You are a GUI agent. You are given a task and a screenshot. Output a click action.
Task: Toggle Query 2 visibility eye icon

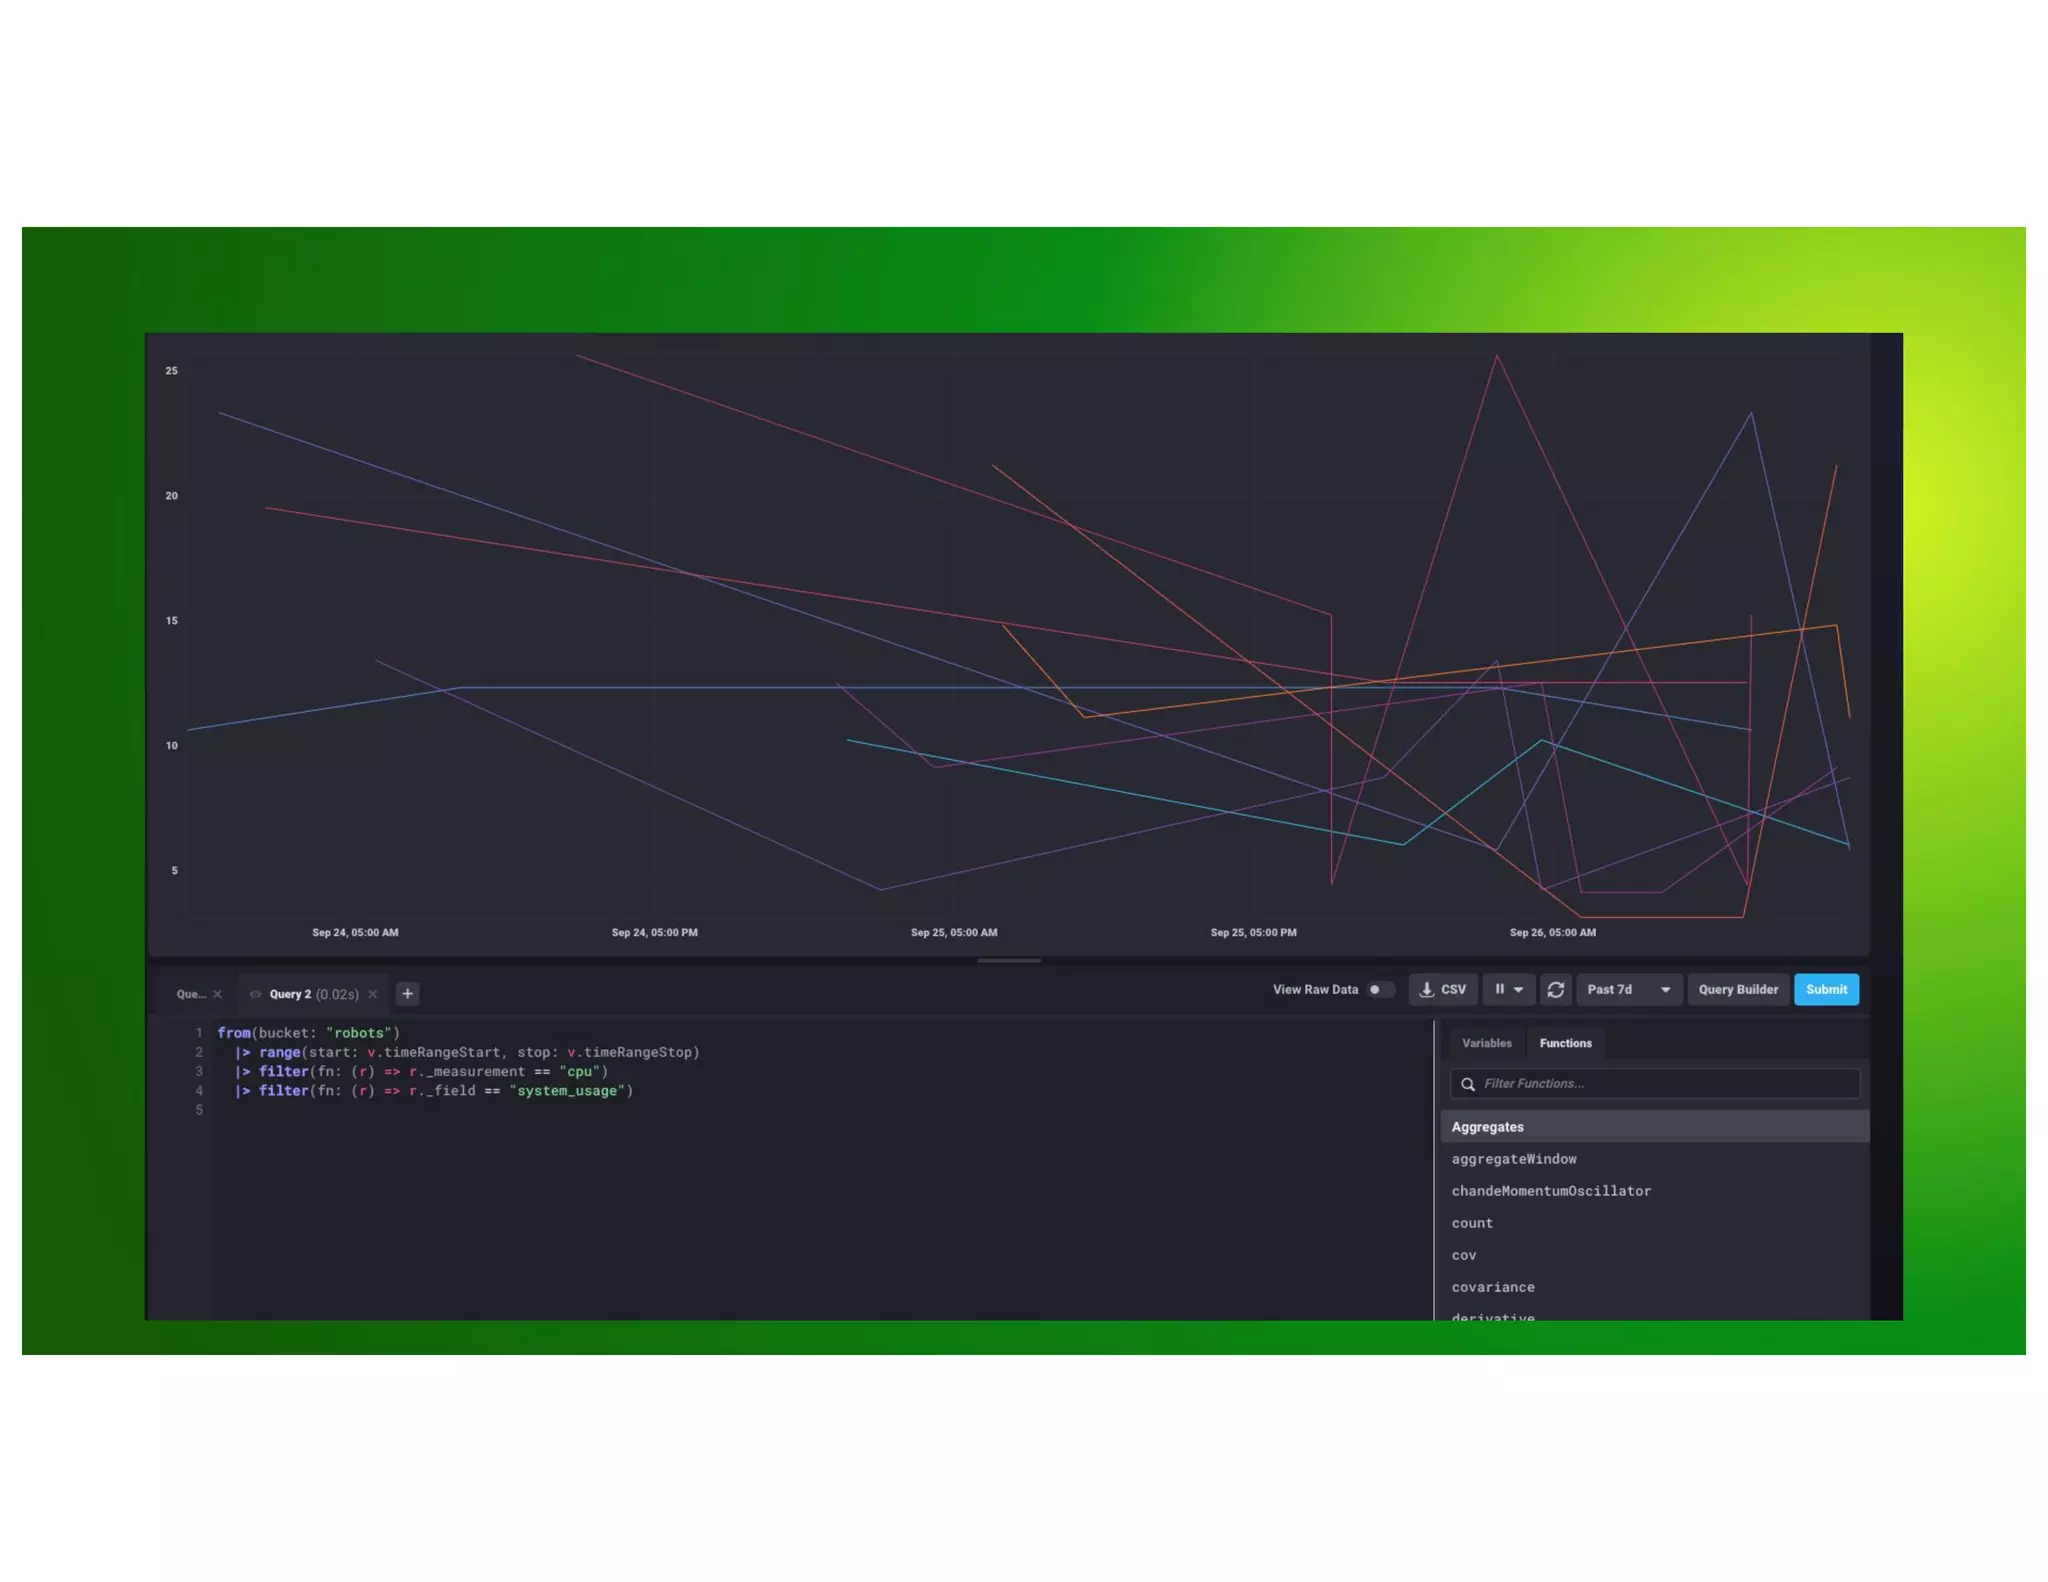point(255,994)
